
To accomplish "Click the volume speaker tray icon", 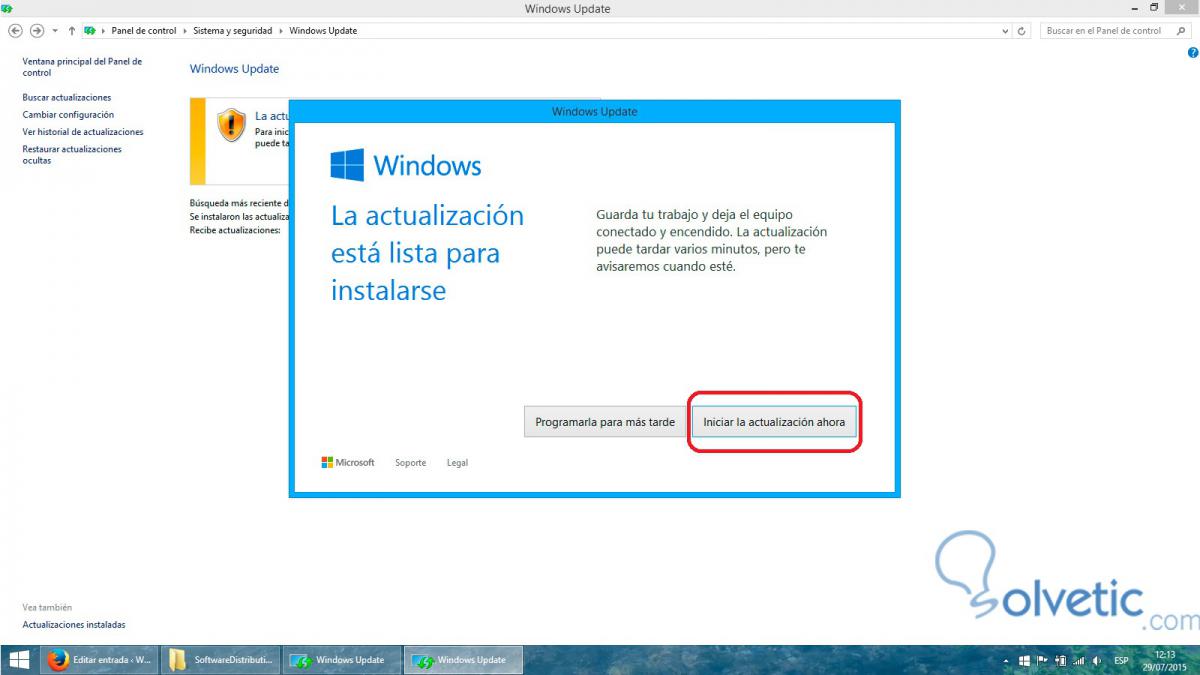I will 1098,661.
